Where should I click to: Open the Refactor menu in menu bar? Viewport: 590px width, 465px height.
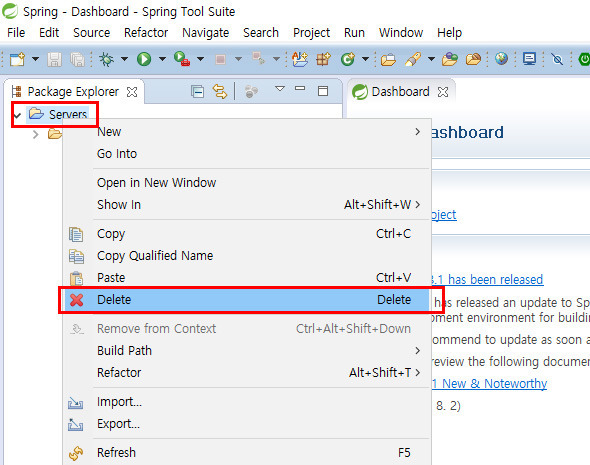point(146,33)
